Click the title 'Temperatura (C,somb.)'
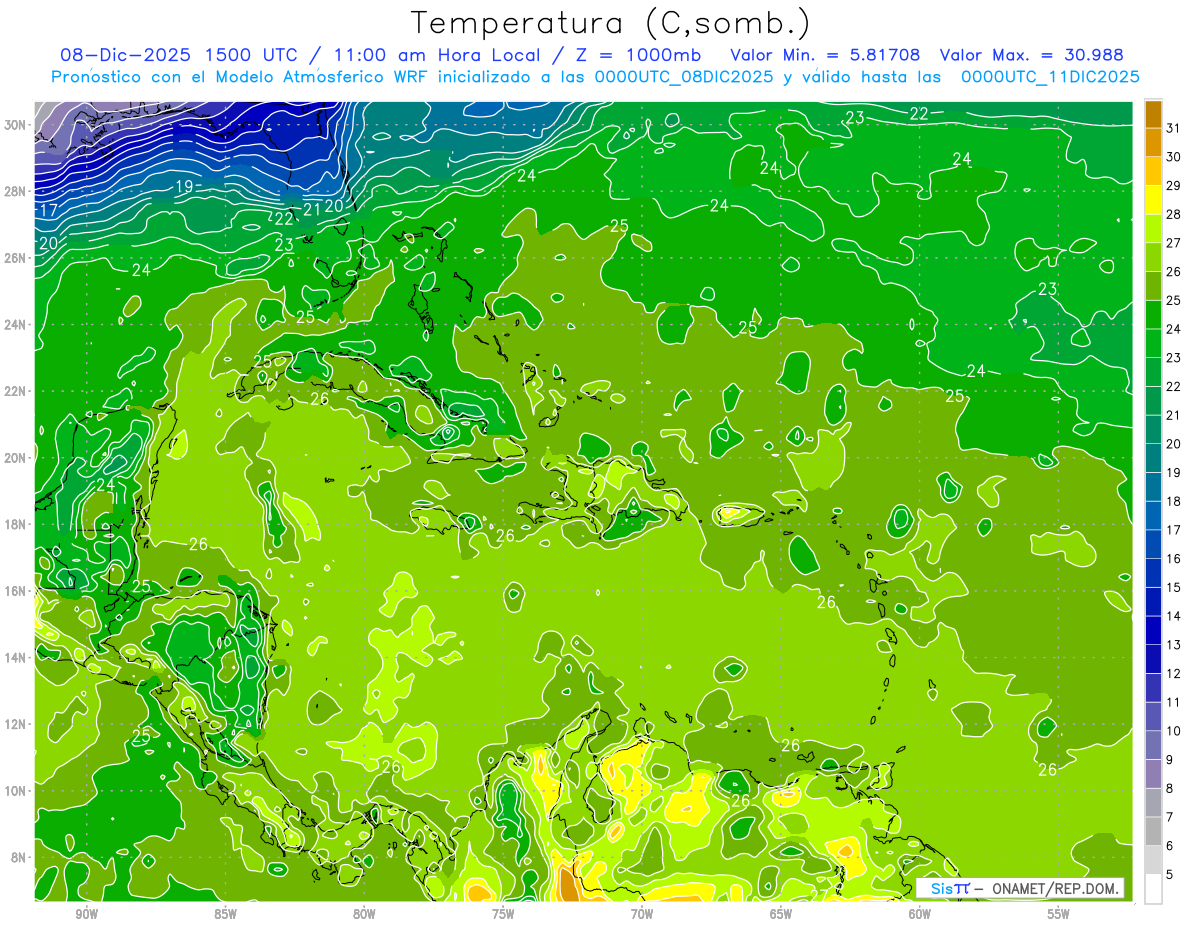Viewport: 1200px width, 927px height. 611,24
